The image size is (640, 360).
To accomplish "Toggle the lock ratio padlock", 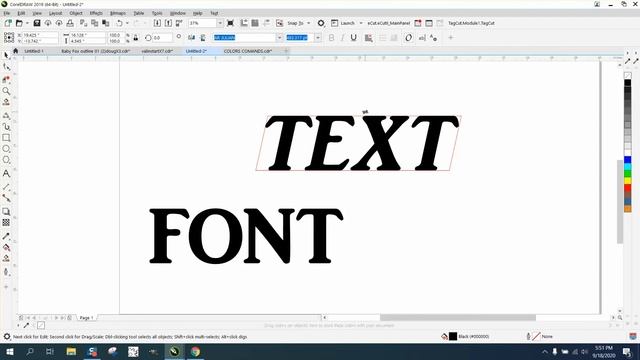I will [x=136, y=38].
